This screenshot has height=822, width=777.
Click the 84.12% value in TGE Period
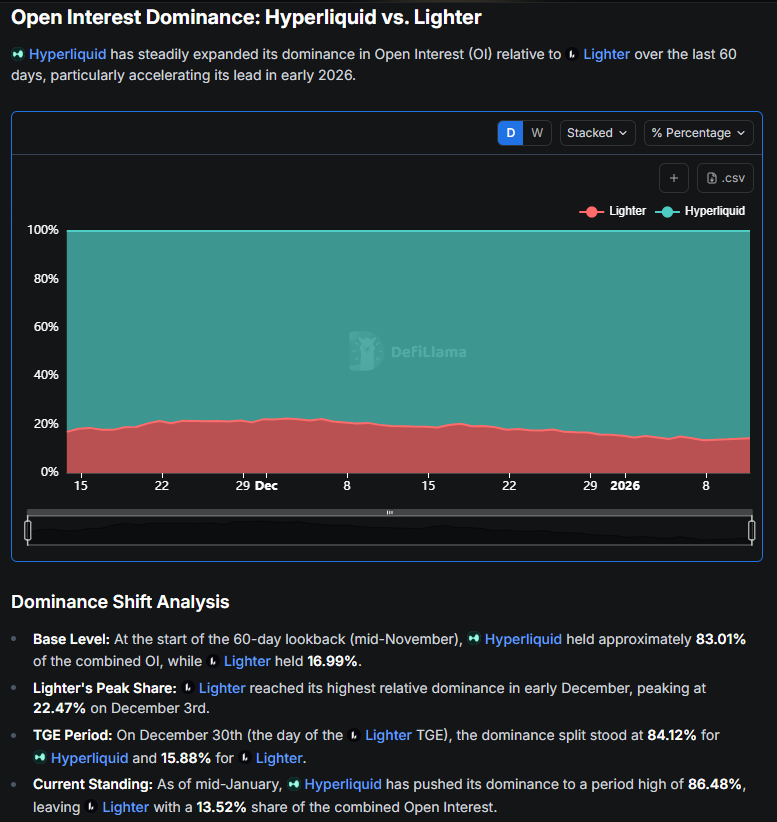click(672, 735)
